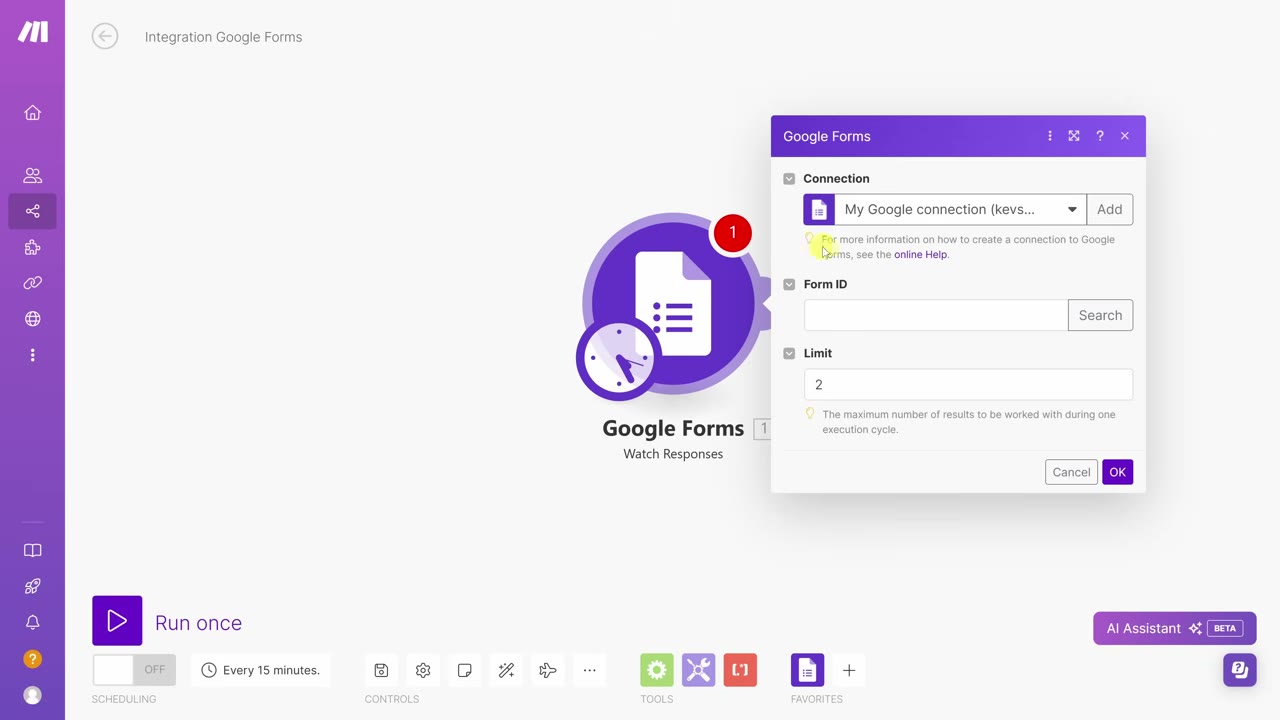1280x720 pixels.
Task: Open the purple Tools wrench icon
Action: click(699, 670)
